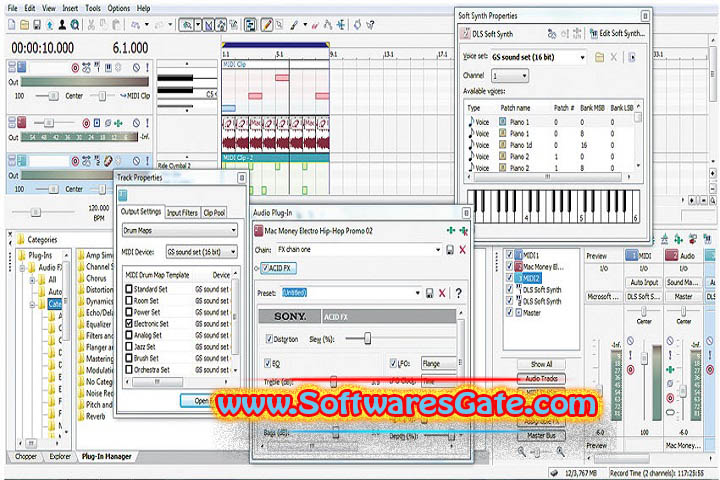Click first MIDI track volume slider
The height and width of the screenshot is (480, 720).
(x=53, y=96)
